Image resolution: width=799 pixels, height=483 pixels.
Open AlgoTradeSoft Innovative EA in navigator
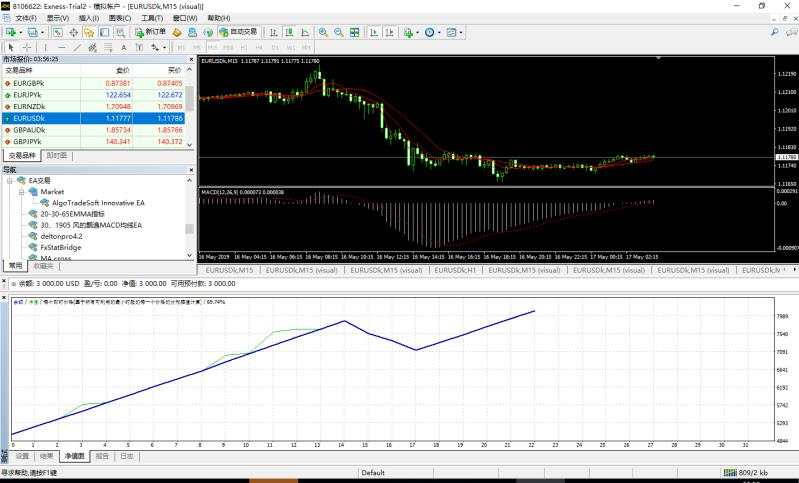pyautogui.click(x=98, y=202)
